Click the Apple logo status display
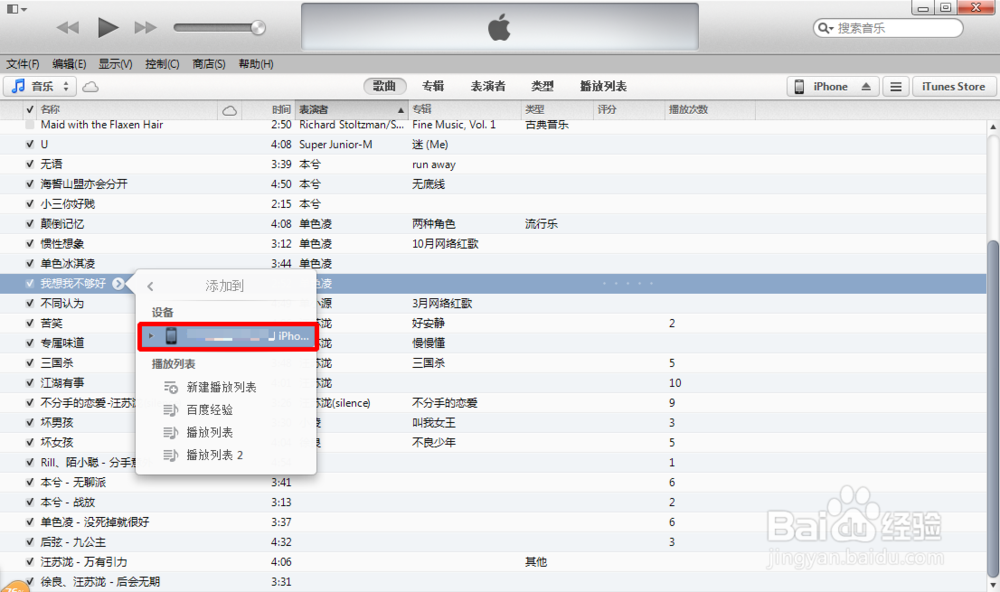The image size is (1000, 592). [x=499, y=27]
